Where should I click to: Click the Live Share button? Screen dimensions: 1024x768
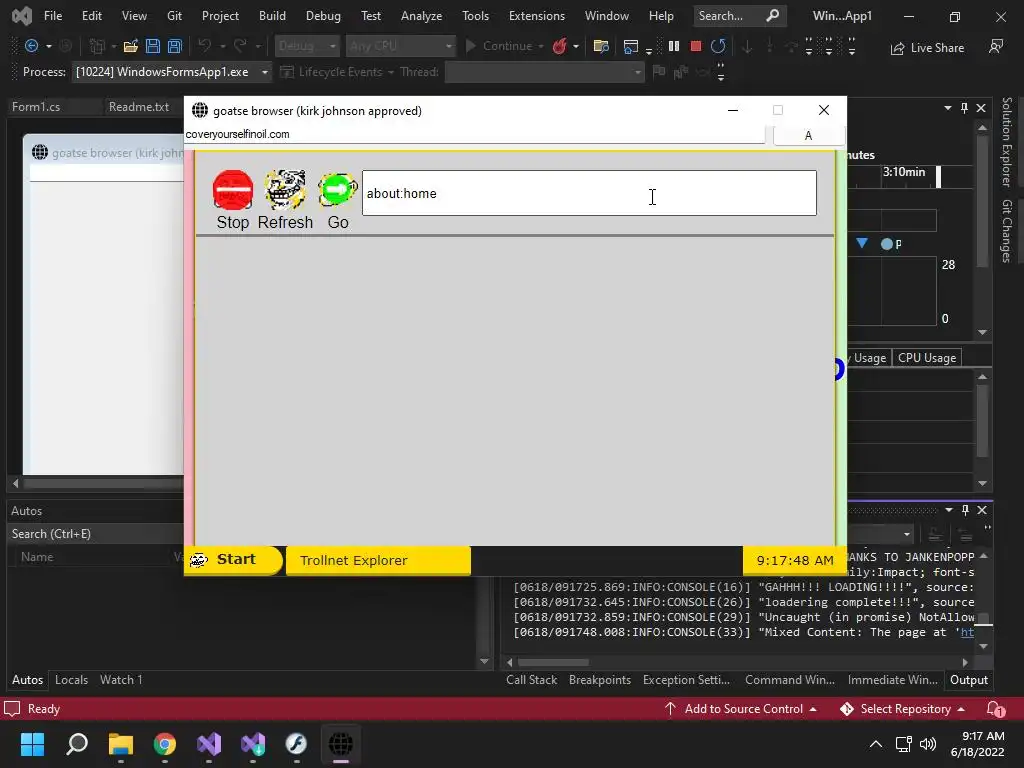click(x=927, y=48)
